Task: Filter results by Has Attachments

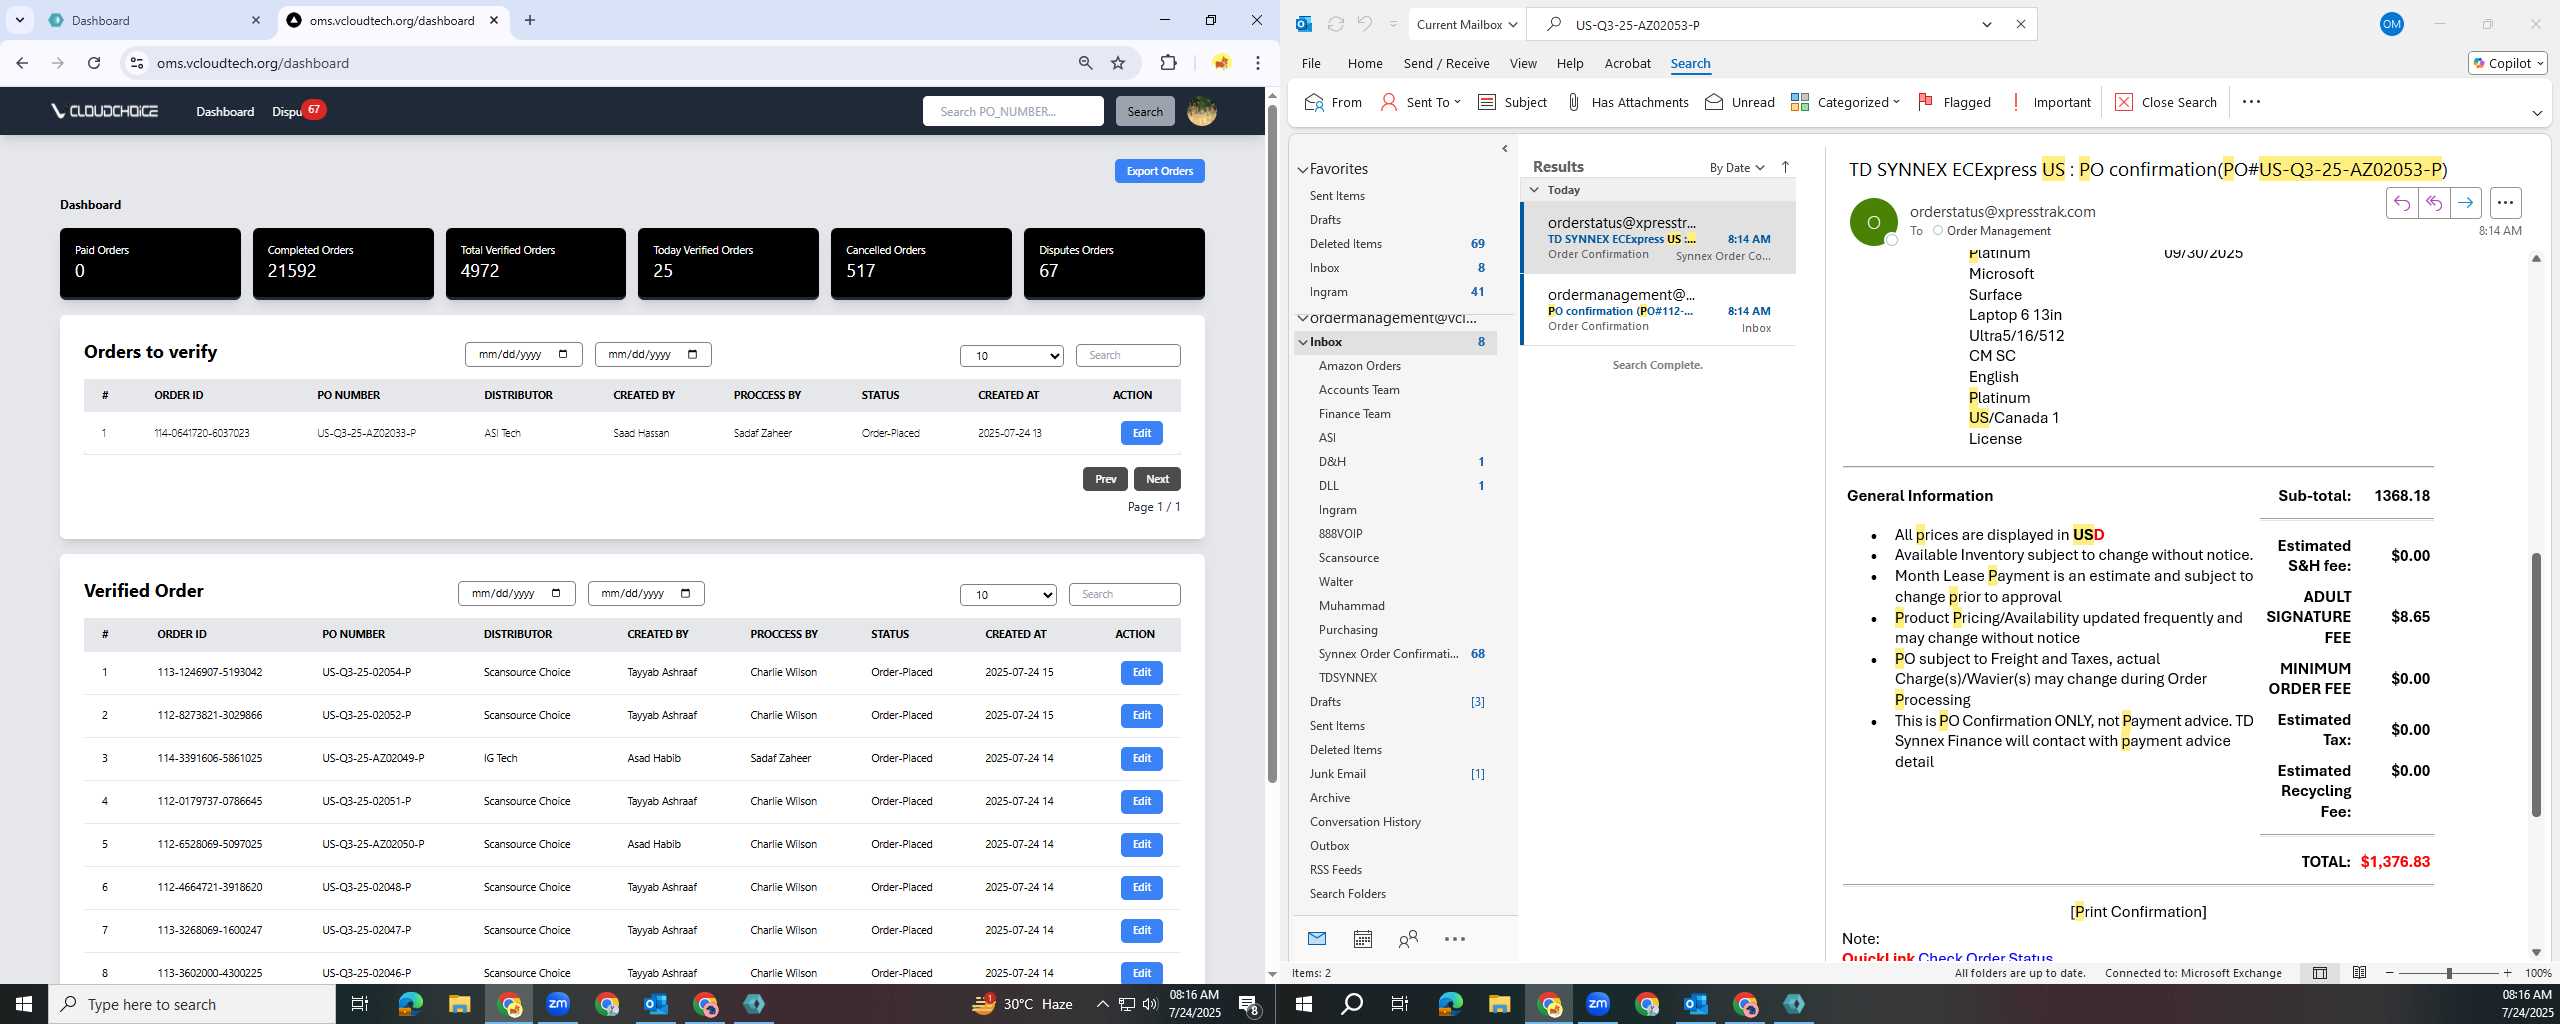Action: coord(1627,102)
